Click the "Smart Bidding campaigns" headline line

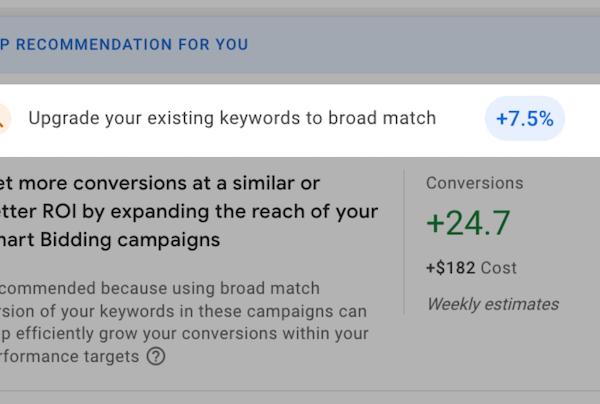click(110, 241)
